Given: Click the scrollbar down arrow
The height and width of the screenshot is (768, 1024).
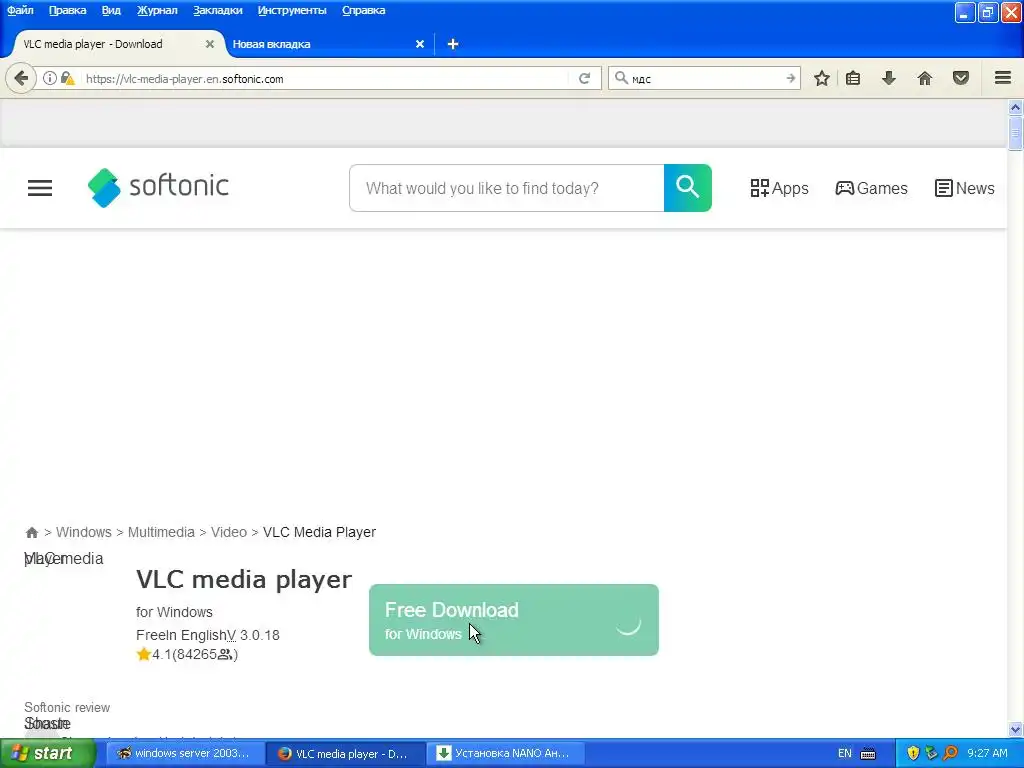Looking at the screenshot, I should (1015, 729).
